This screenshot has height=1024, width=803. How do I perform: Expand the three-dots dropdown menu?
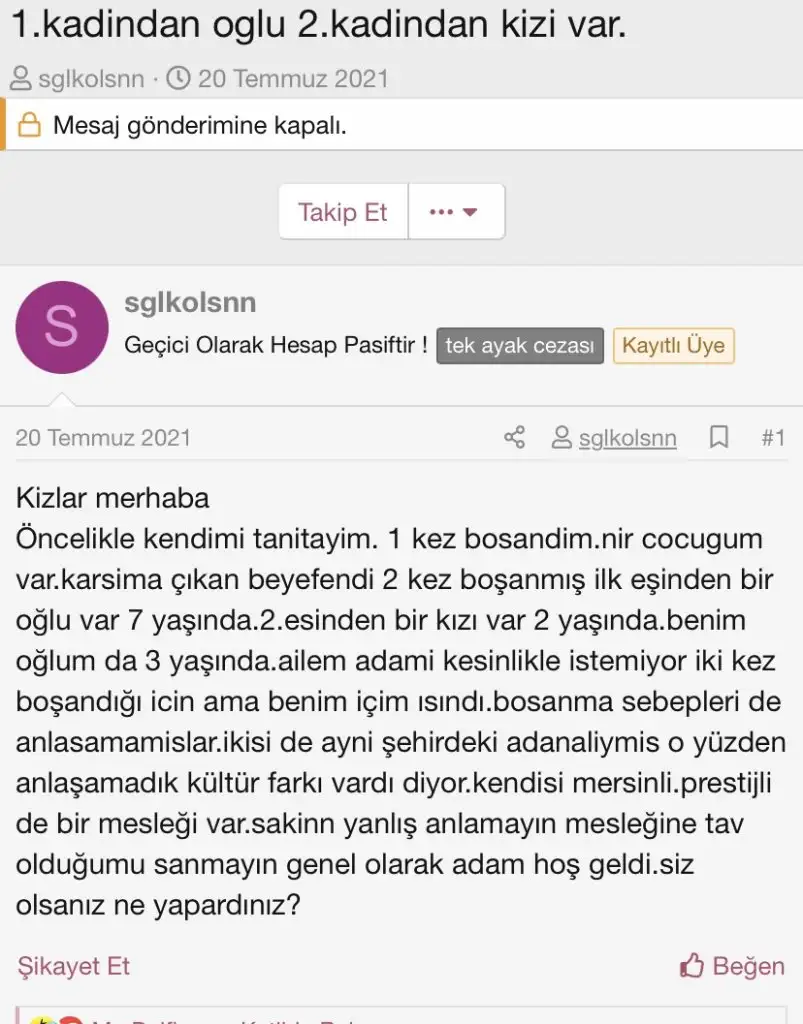(455, 212)
